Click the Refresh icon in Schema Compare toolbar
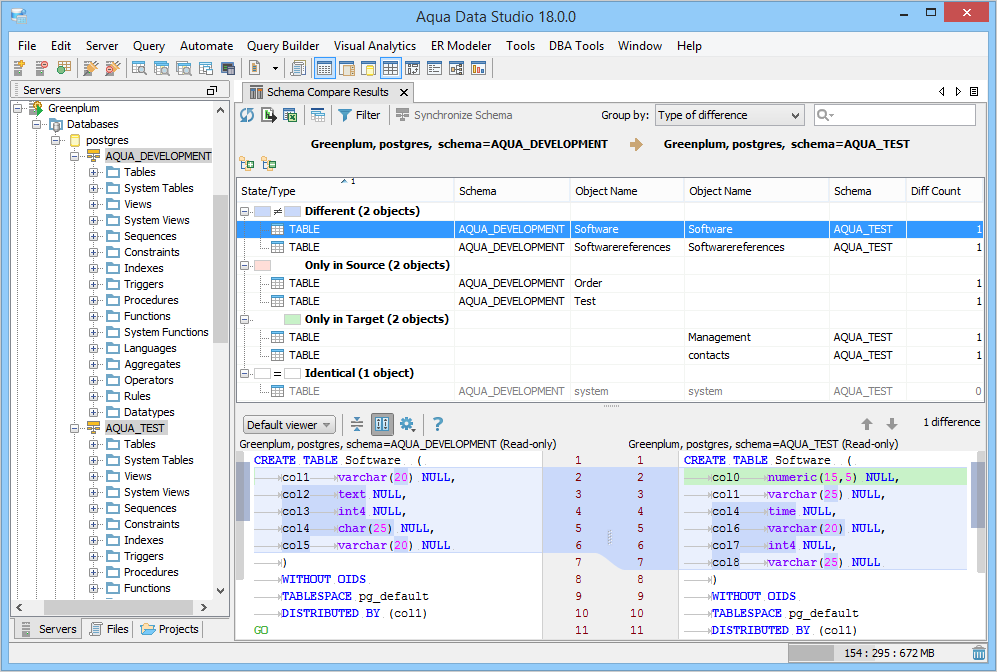The image size is (997, 672). point(247,115)
